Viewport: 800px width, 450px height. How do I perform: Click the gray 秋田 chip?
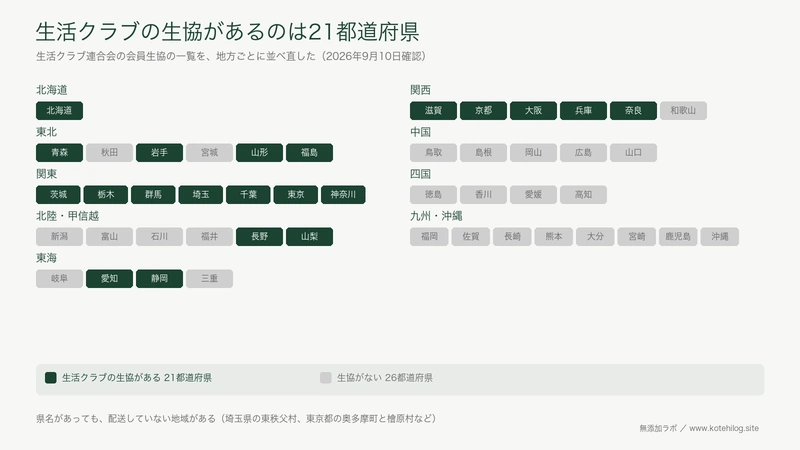pos(109,153)
